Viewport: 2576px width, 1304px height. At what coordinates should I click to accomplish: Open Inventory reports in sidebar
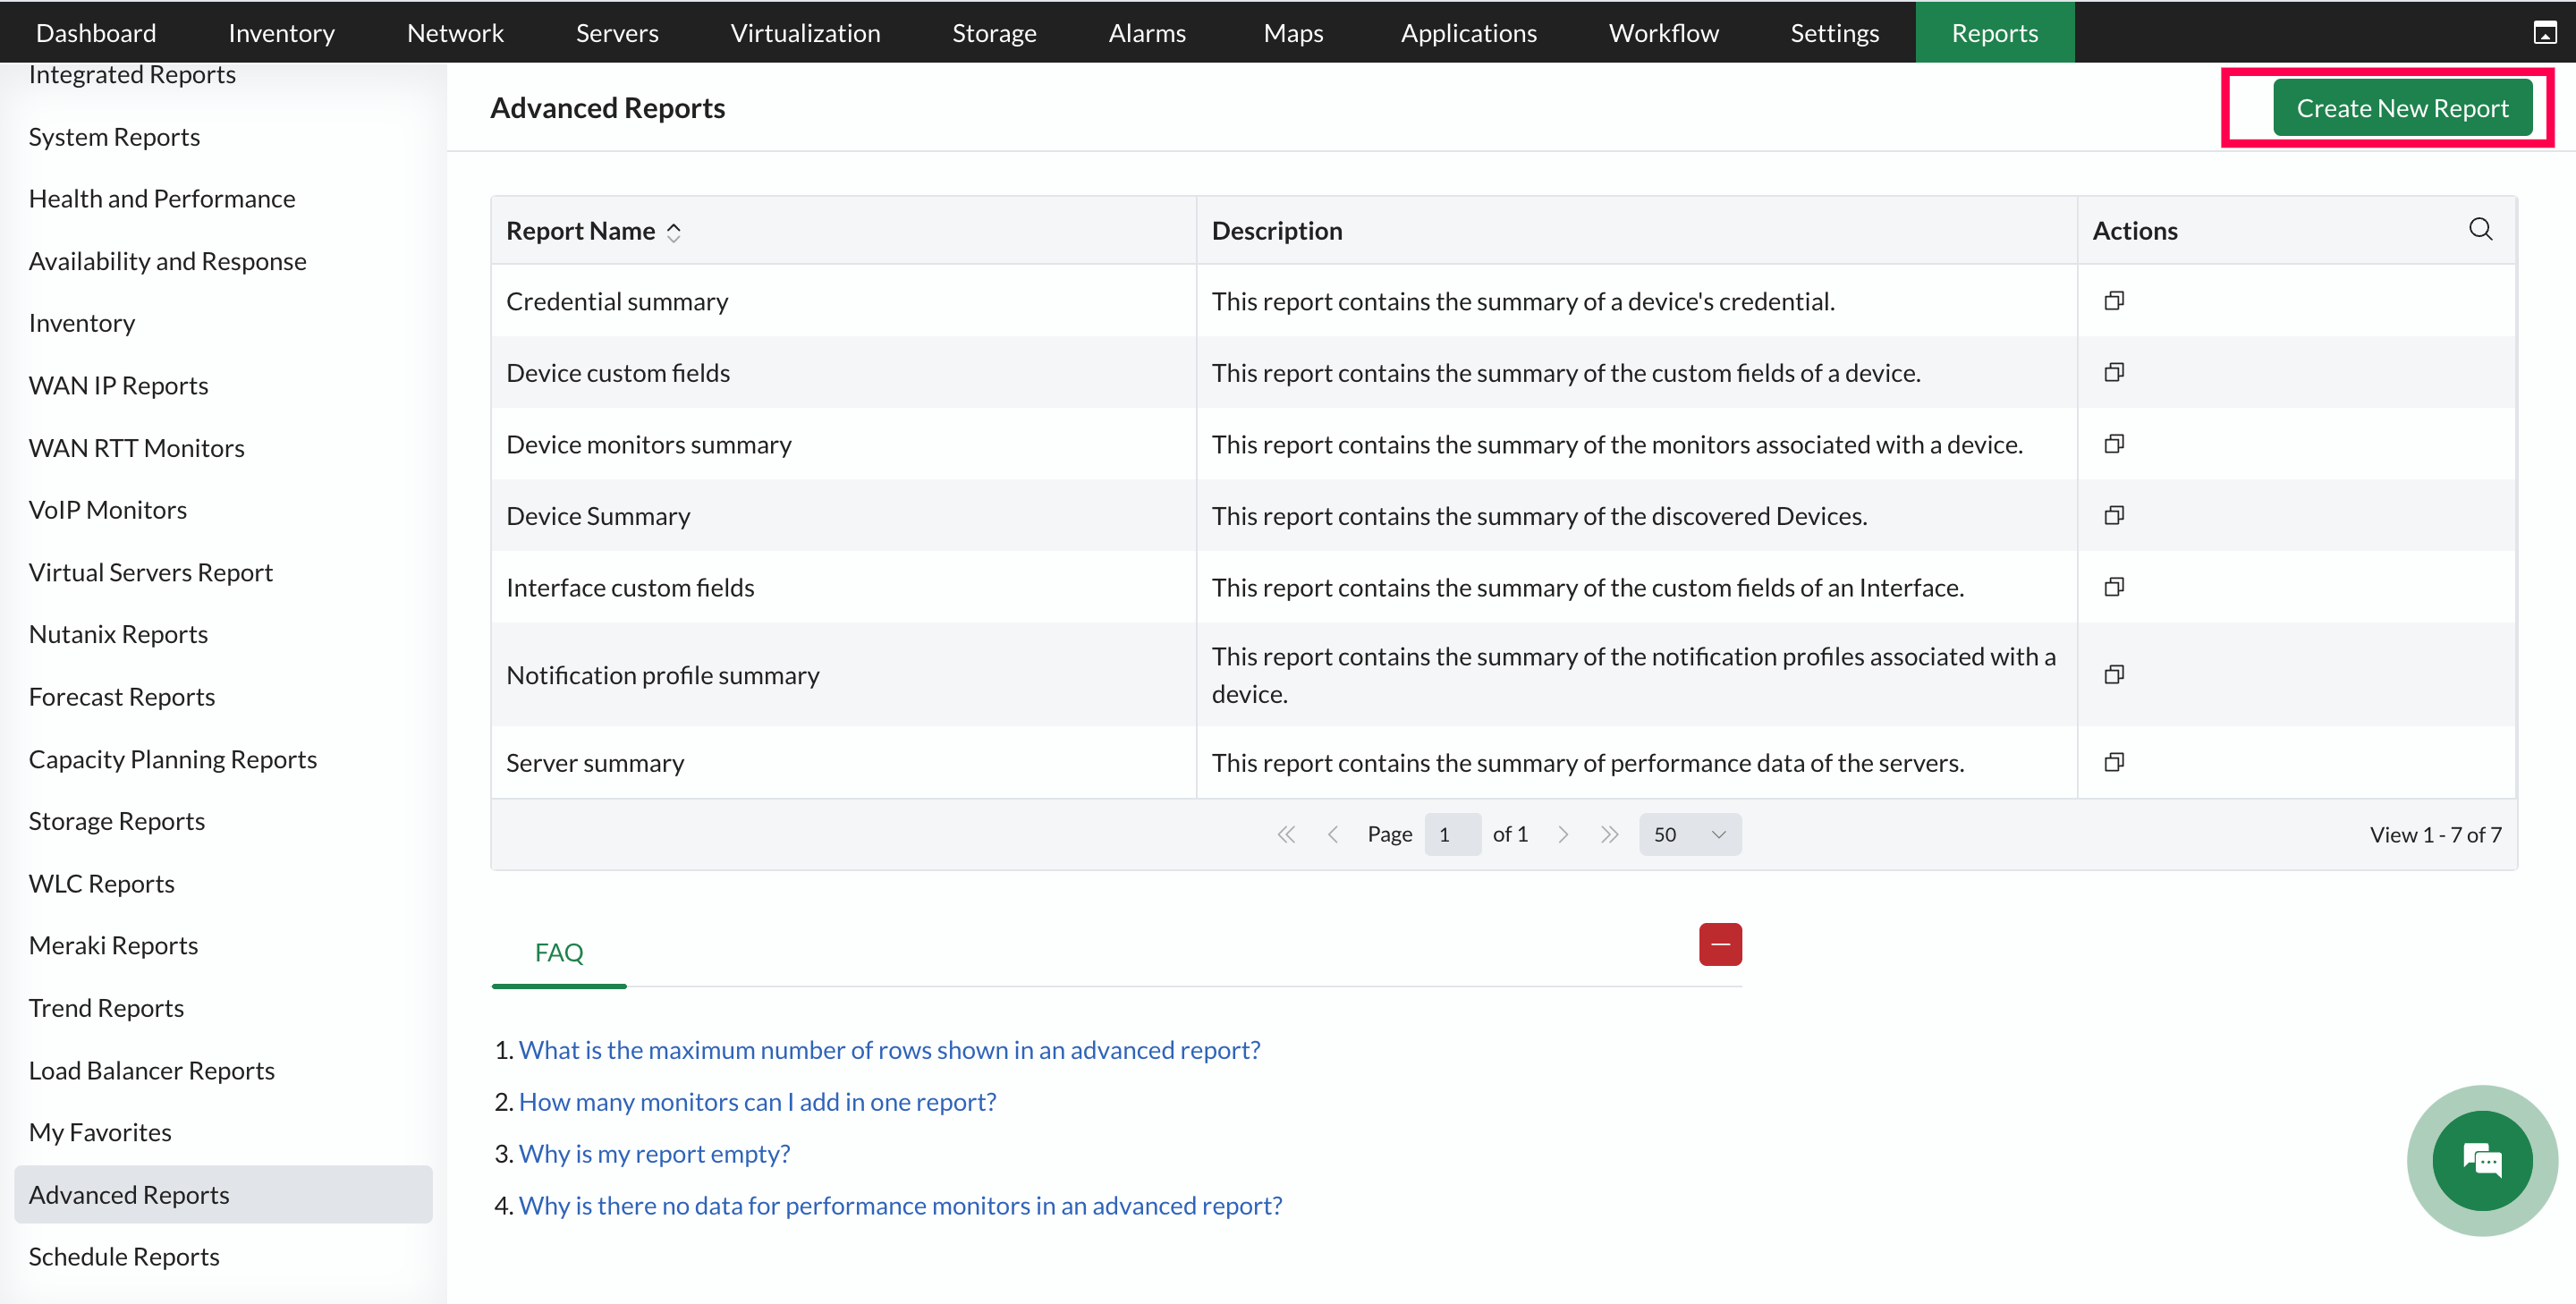pos(82,323)
